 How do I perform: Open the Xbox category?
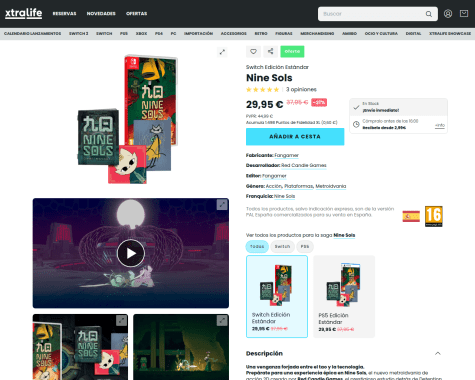(141, 34)
